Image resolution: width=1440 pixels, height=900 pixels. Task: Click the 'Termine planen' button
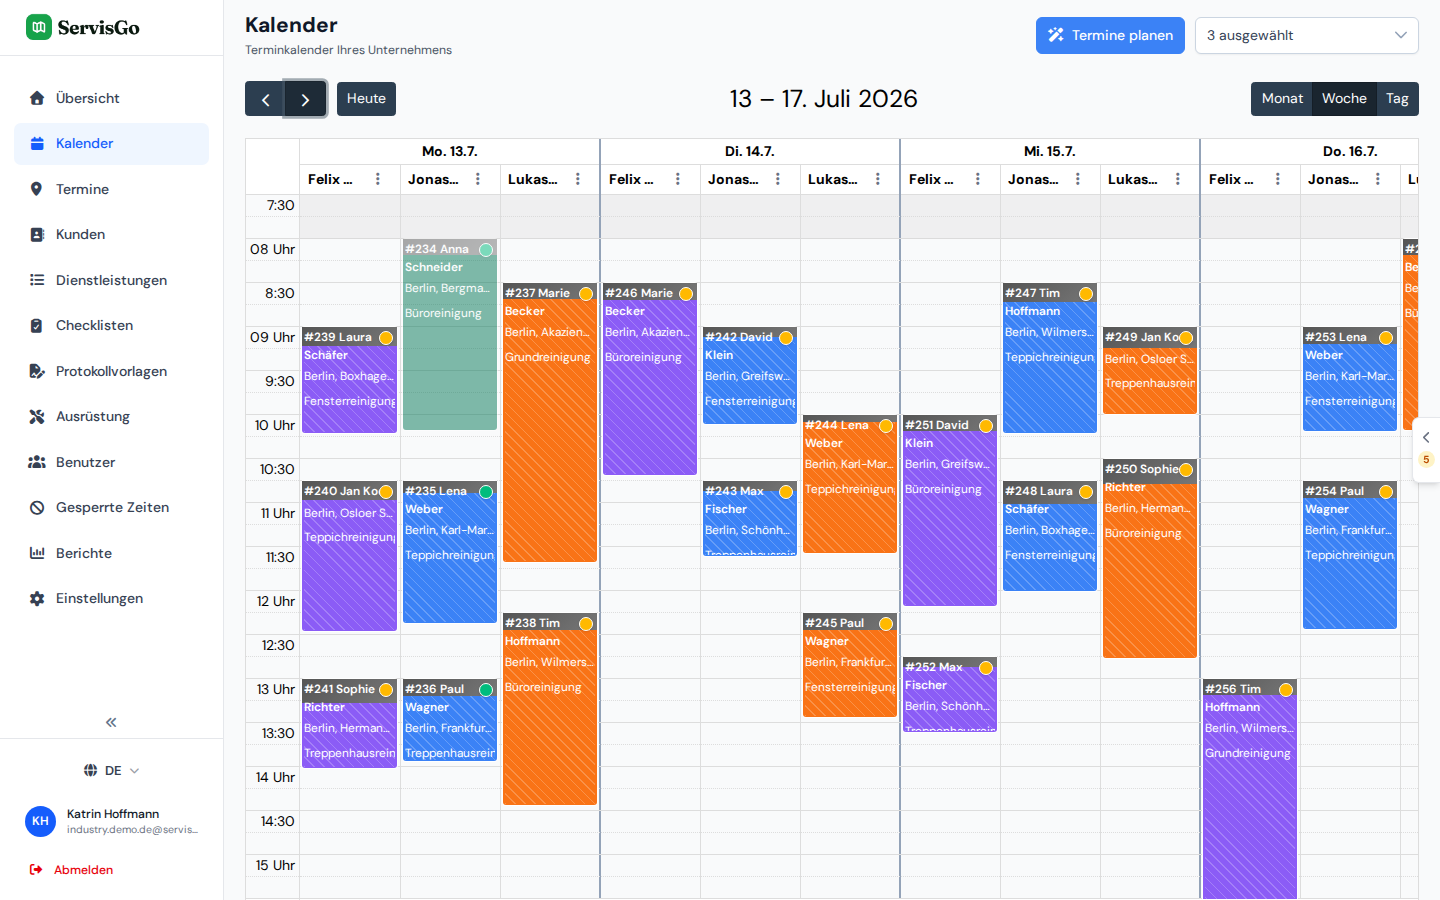pyautogui.click(x=1110, y=35)
